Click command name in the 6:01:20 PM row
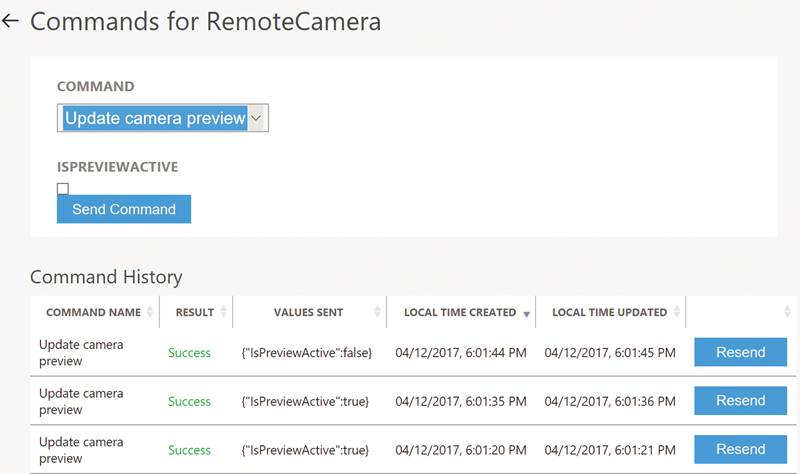The width and height of the screenshot is (800, 474). [81, 450]
